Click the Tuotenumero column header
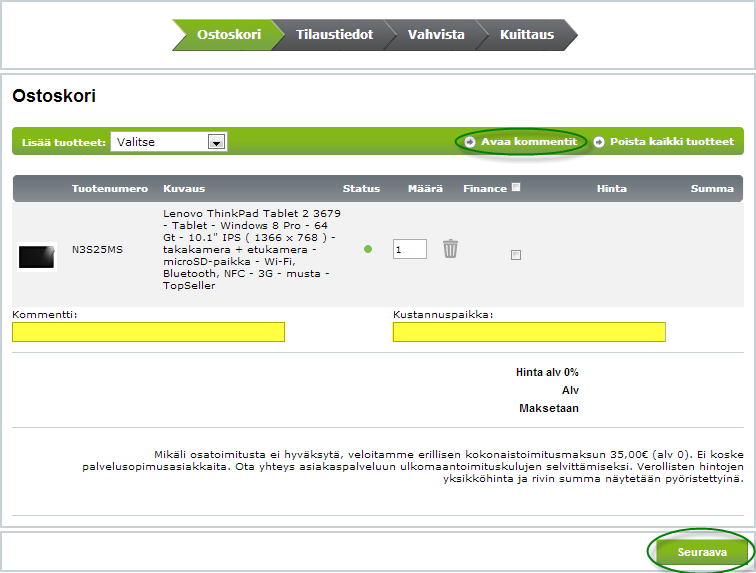The image size is (756, 573). coord(110,189)
